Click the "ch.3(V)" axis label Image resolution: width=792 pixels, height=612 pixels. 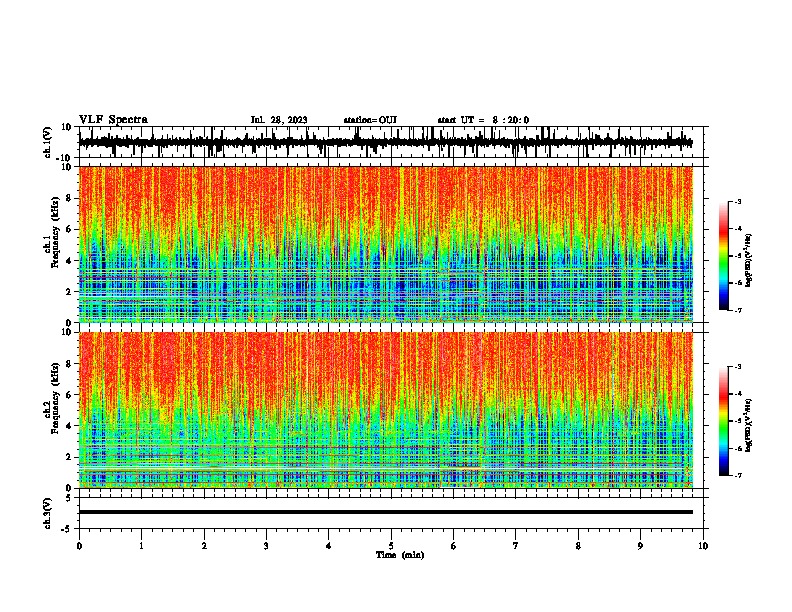click(48, 513)
